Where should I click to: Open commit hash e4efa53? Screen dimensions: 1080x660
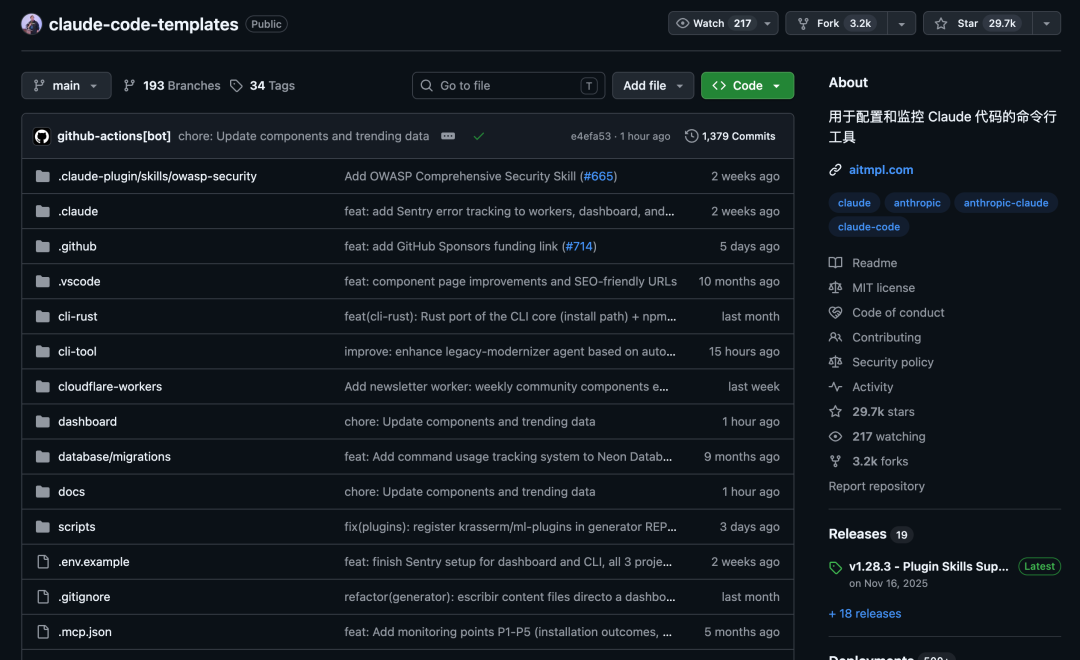click(590, 136)
